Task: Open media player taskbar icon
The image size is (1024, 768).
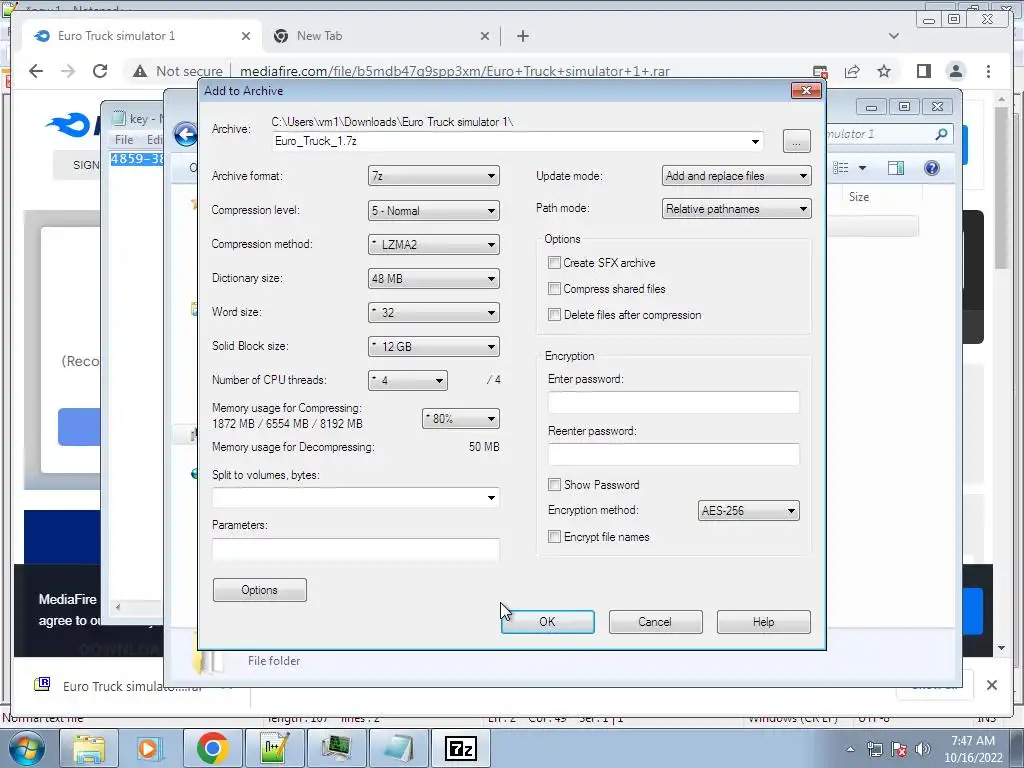Action: tap(149, 748)
